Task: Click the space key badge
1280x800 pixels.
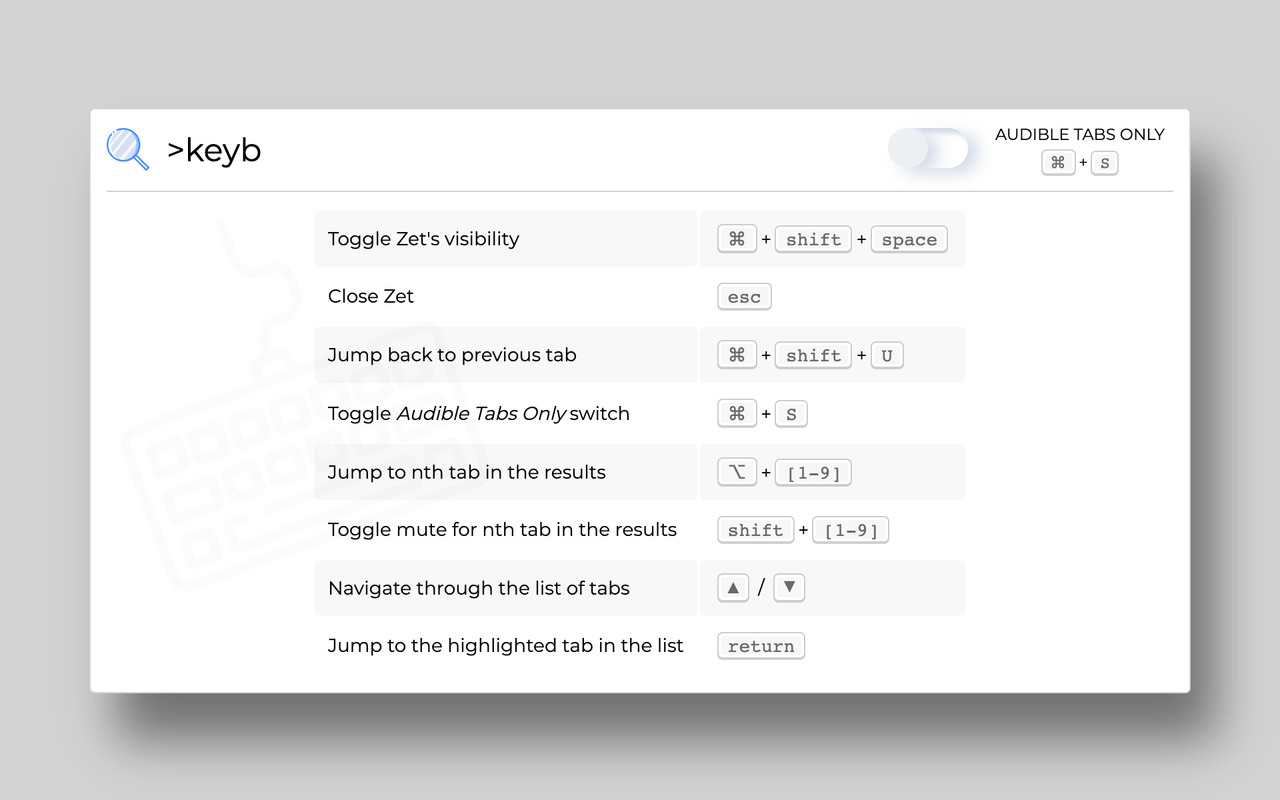Action: tap(909, 240)
